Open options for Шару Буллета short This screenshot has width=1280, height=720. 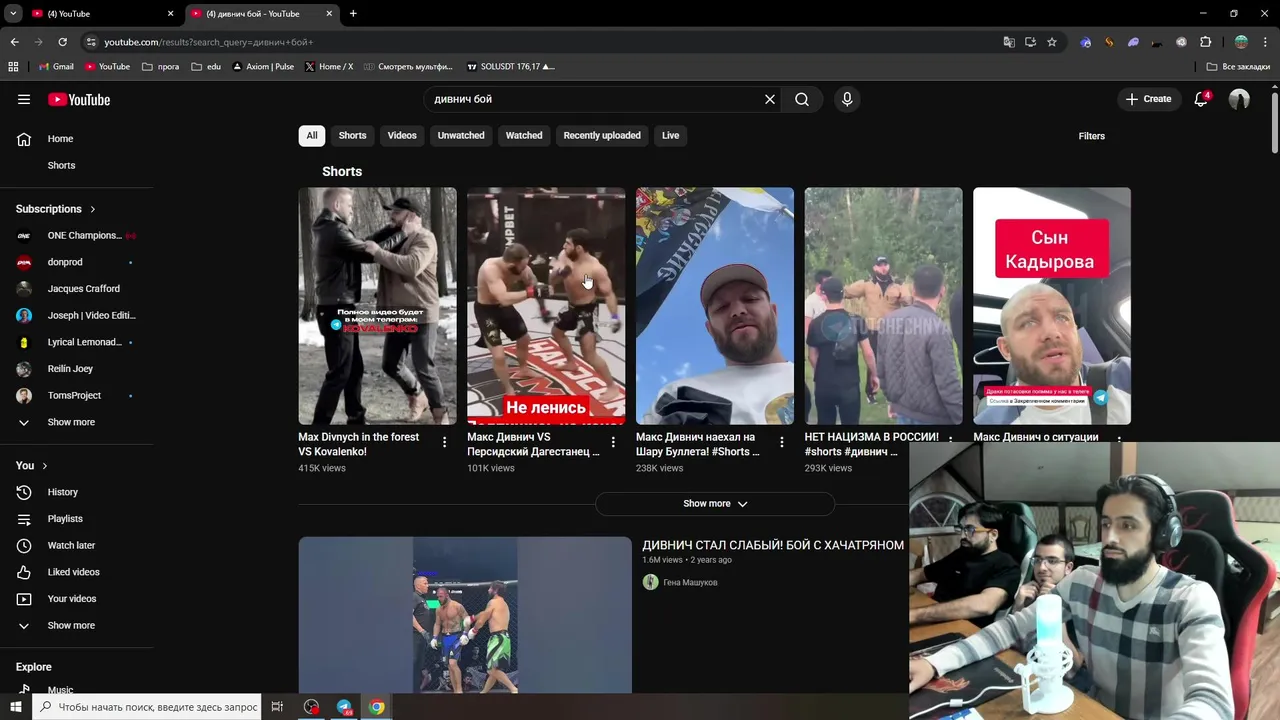[x=782, y=441]
